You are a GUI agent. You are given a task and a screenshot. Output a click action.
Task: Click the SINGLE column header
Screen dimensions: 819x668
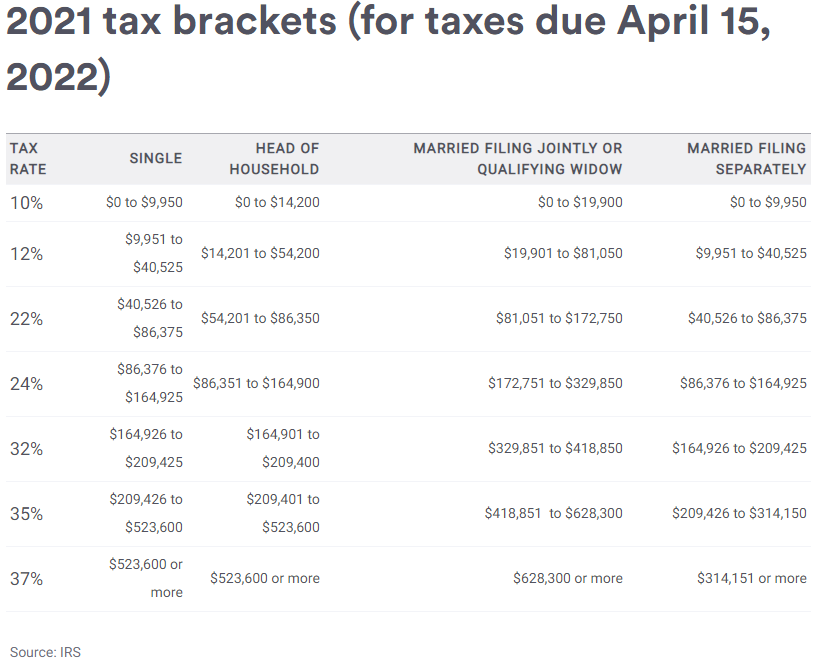coord(156,158)
